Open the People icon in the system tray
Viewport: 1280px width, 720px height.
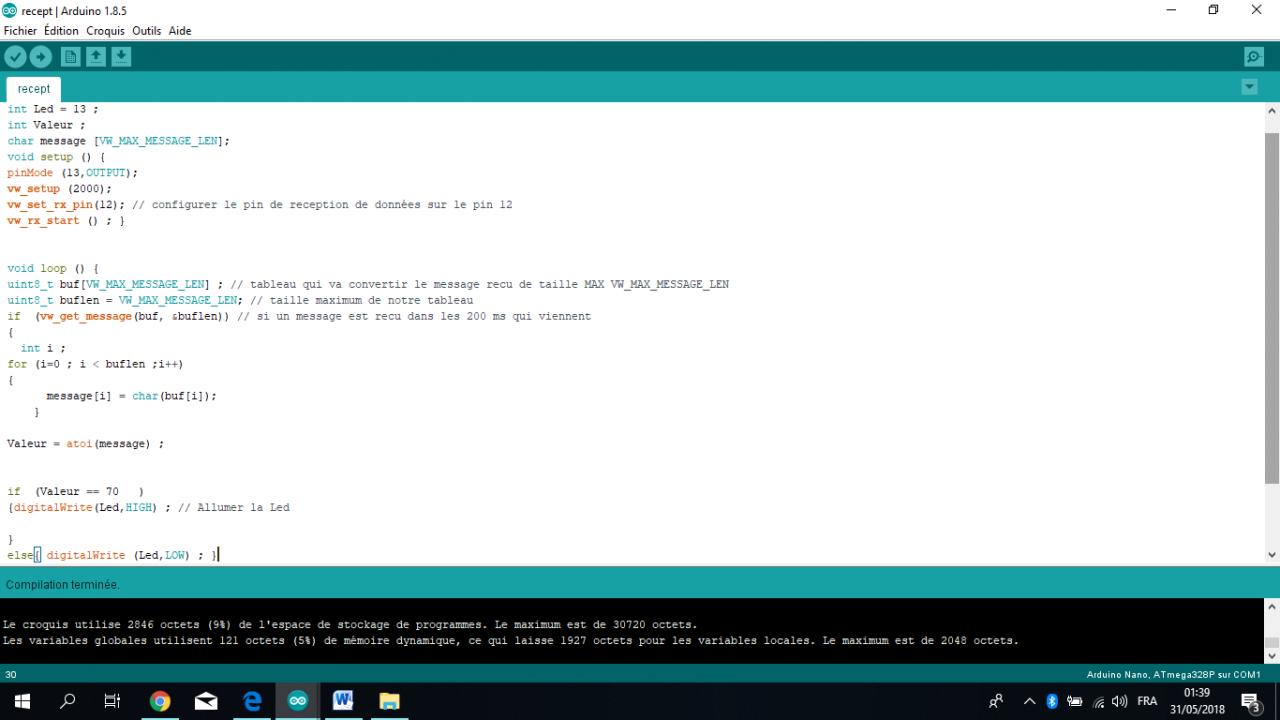point(996,701)
